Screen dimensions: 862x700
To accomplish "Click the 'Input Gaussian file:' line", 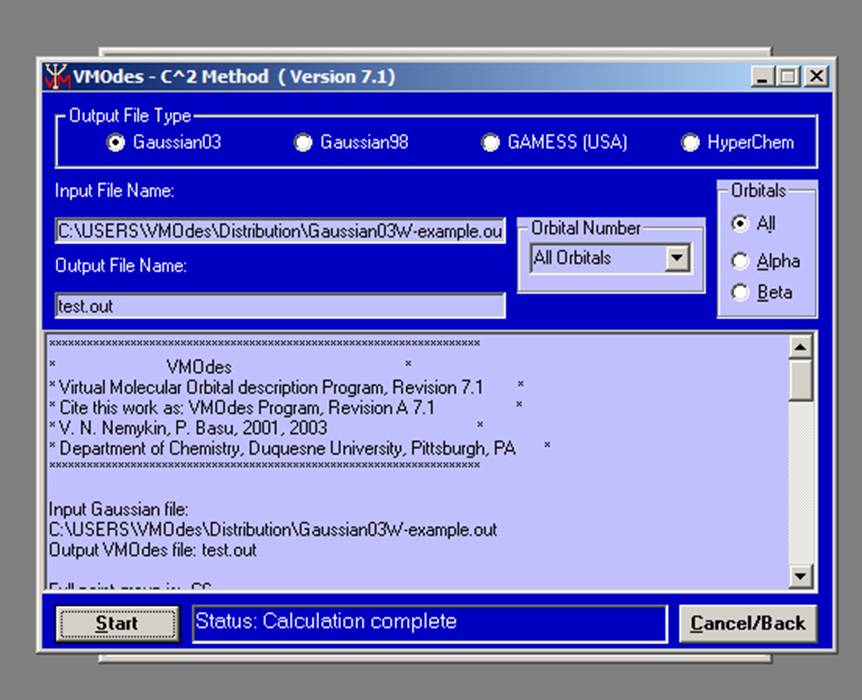I will (119, 510).
